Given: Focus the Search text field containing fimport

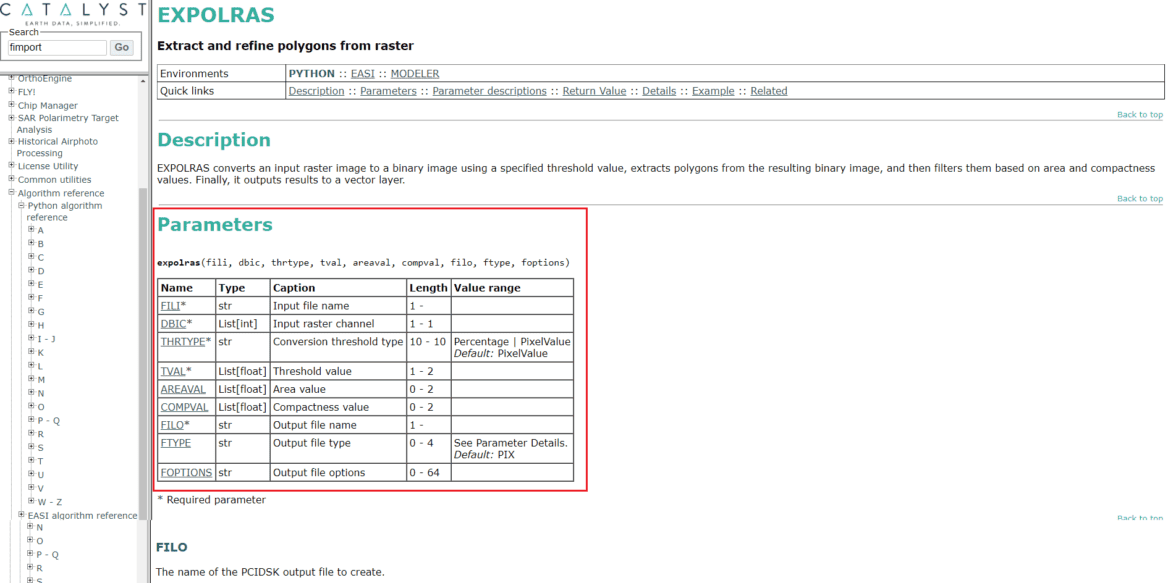Looking at the screenshot, I should (57, 48).
